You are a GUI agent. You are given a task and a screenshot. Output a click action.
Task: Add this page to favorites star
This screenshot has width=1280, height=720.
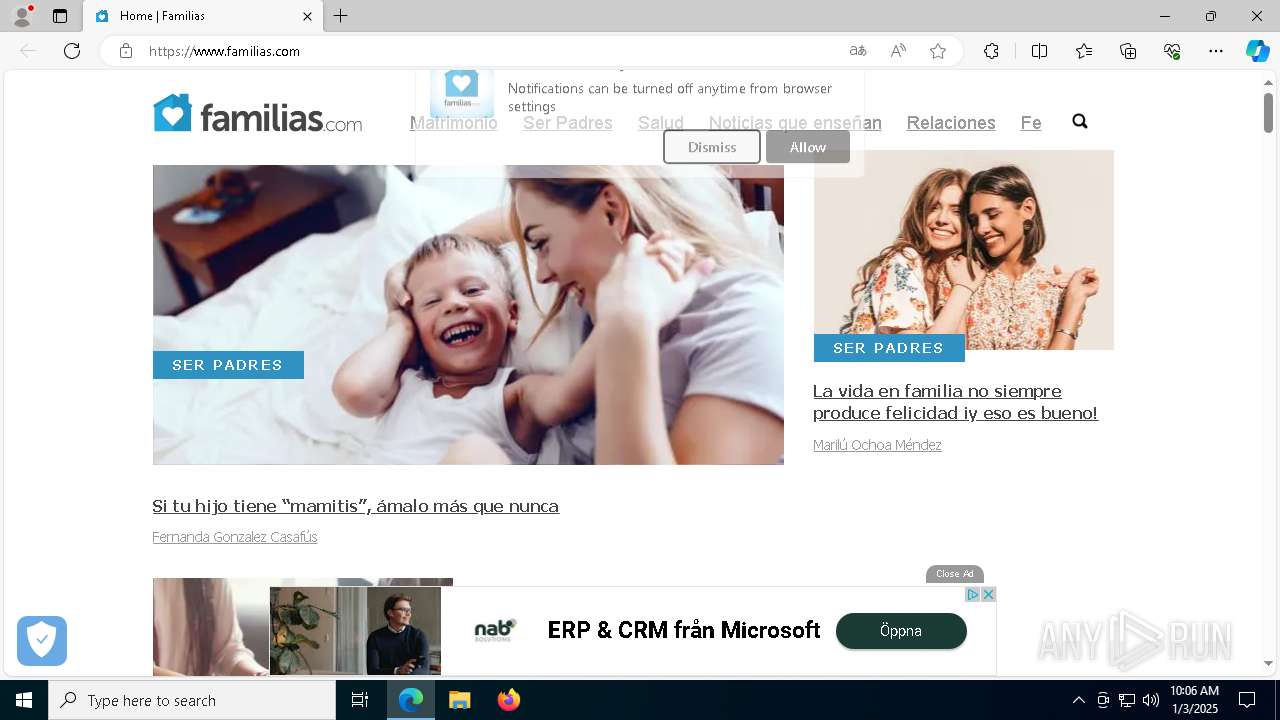pyautogui.click(x=938, y=51)
